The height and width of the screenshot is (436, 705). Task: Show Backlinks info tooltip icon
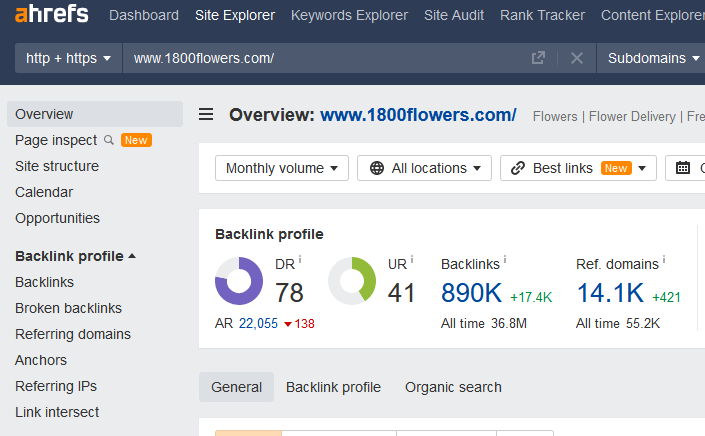click(505, 259)
